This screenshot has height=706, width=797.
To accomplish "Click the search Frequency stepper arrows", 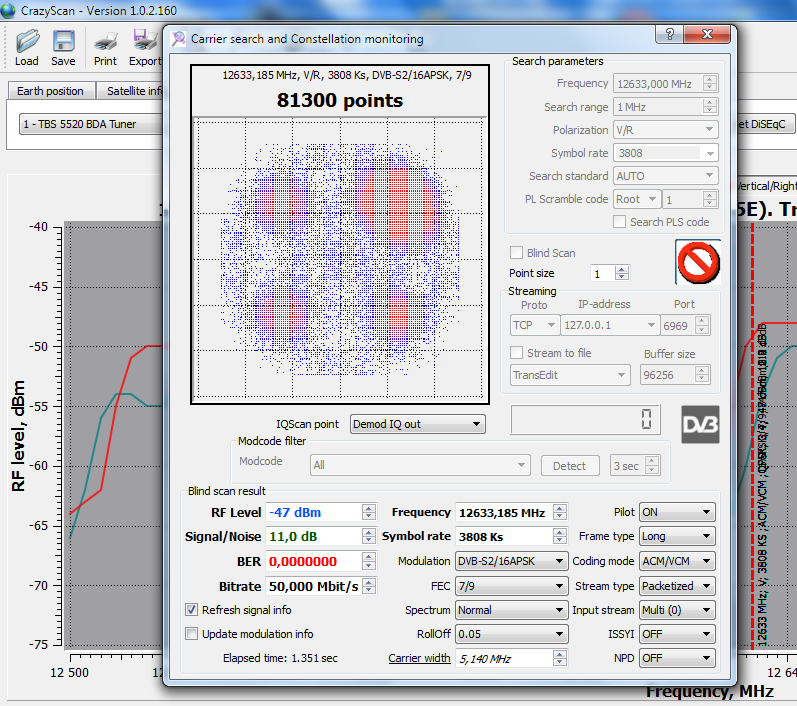I will click(x=710, y=83).
